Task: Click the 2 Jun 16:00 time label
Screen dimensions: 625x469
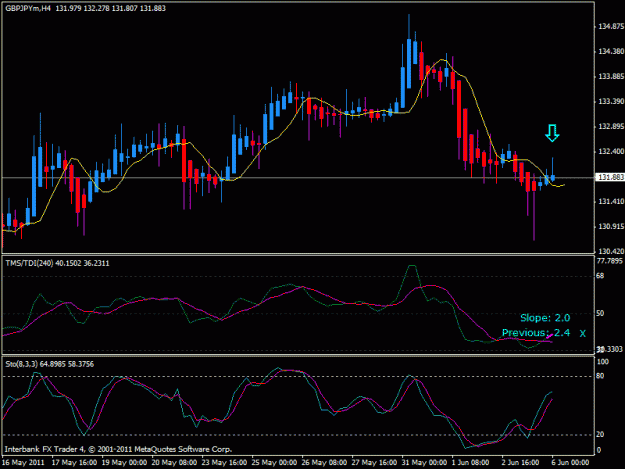Action: coord(521,463)
